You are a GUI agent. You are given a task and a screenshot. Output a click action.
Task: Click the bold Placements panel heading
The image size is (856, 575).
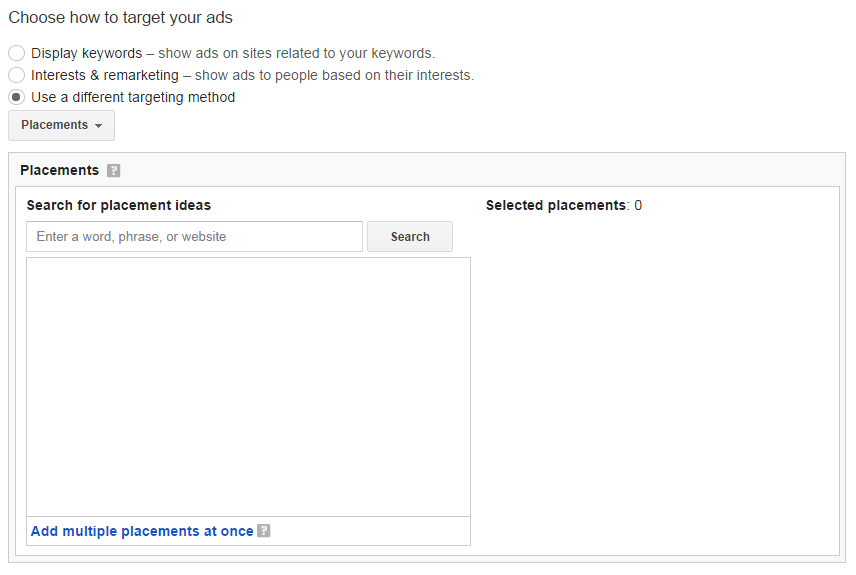pyautogui.click(x=60, y=170)
